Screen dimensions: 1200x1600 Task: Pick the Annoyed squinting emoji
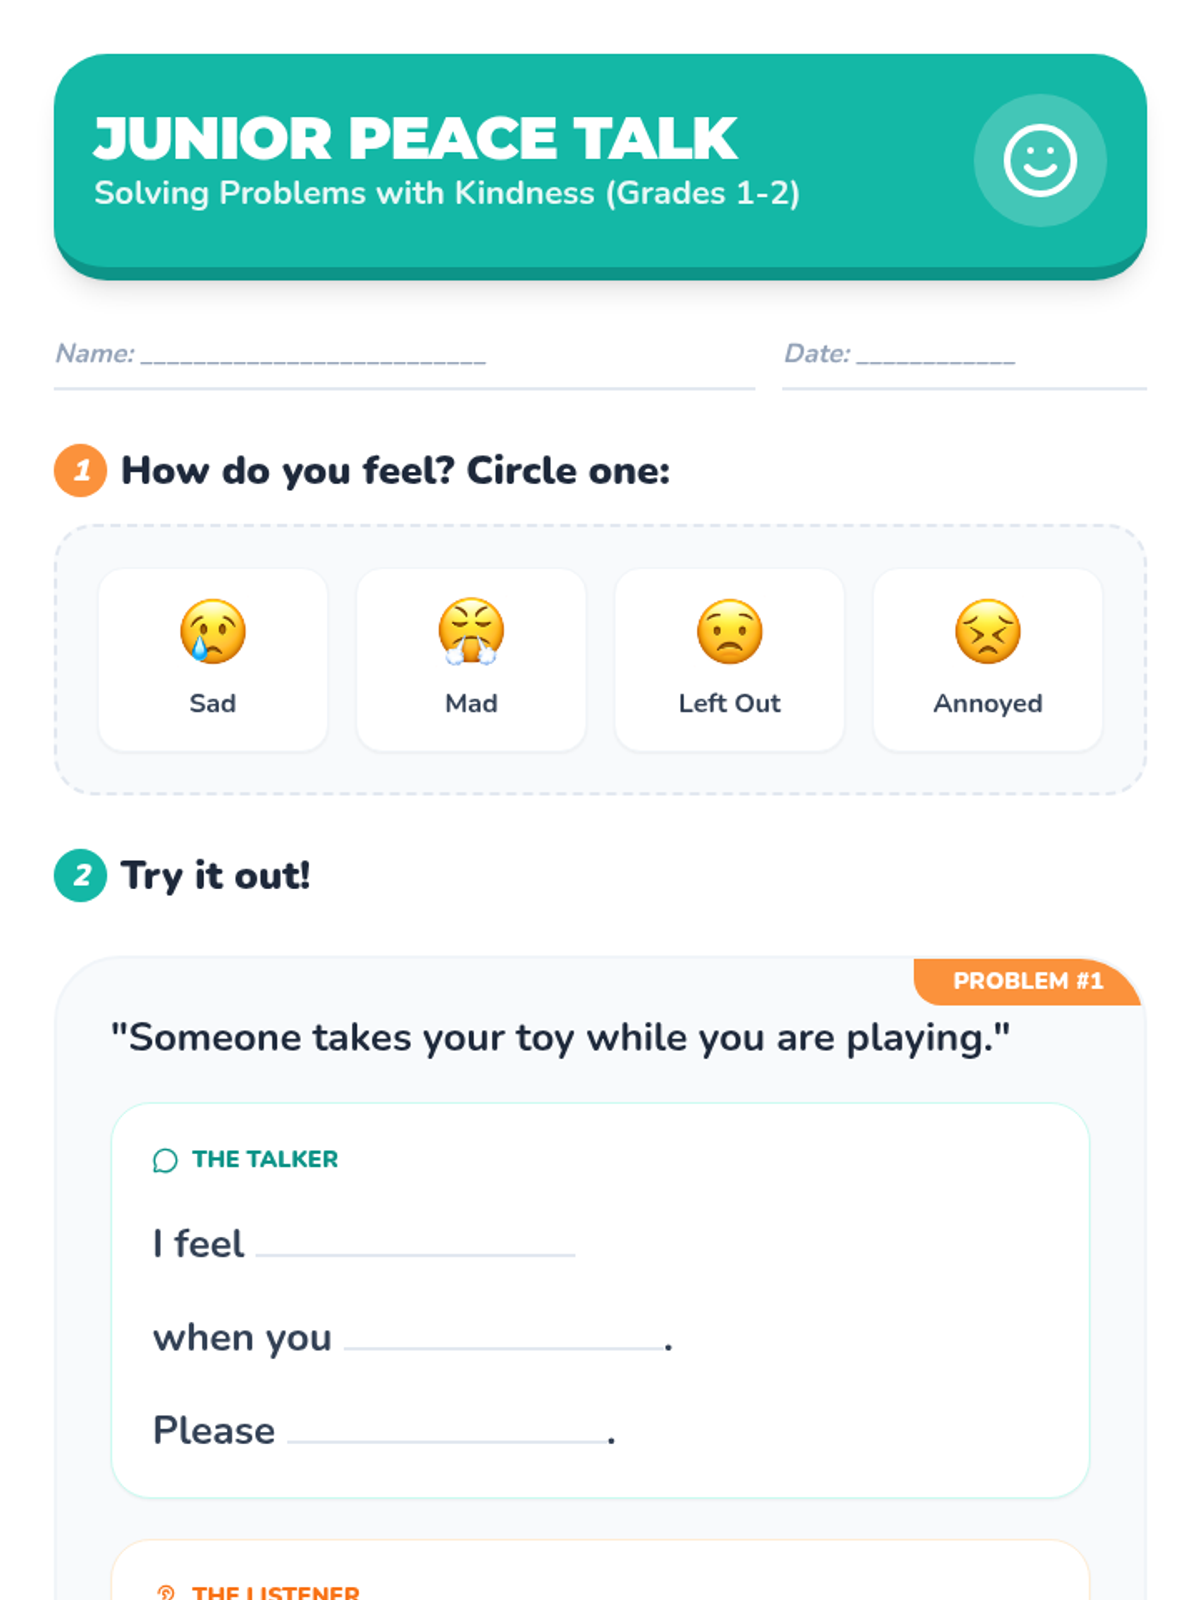pos(988,631)
